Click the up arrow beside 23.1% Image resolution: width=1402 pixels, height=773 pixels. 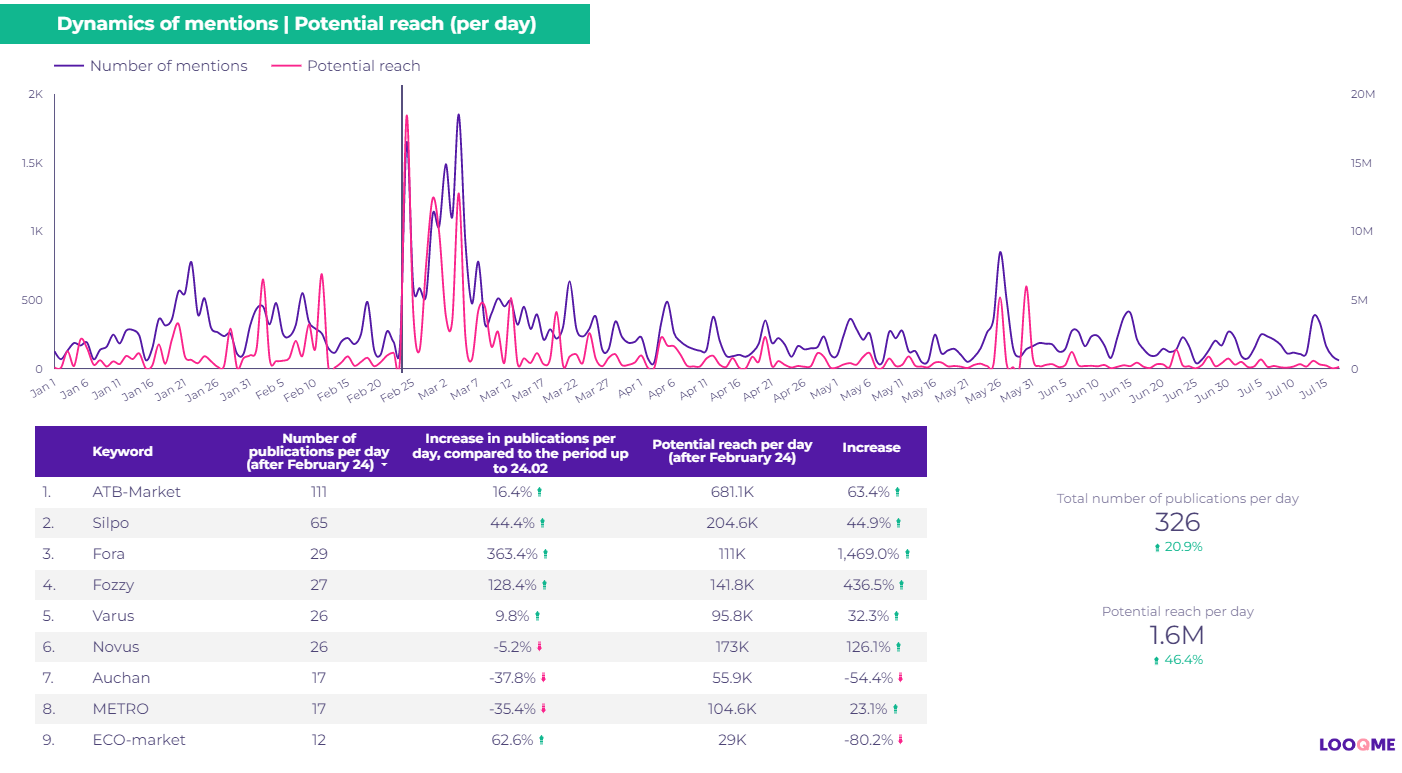(895, 709)
